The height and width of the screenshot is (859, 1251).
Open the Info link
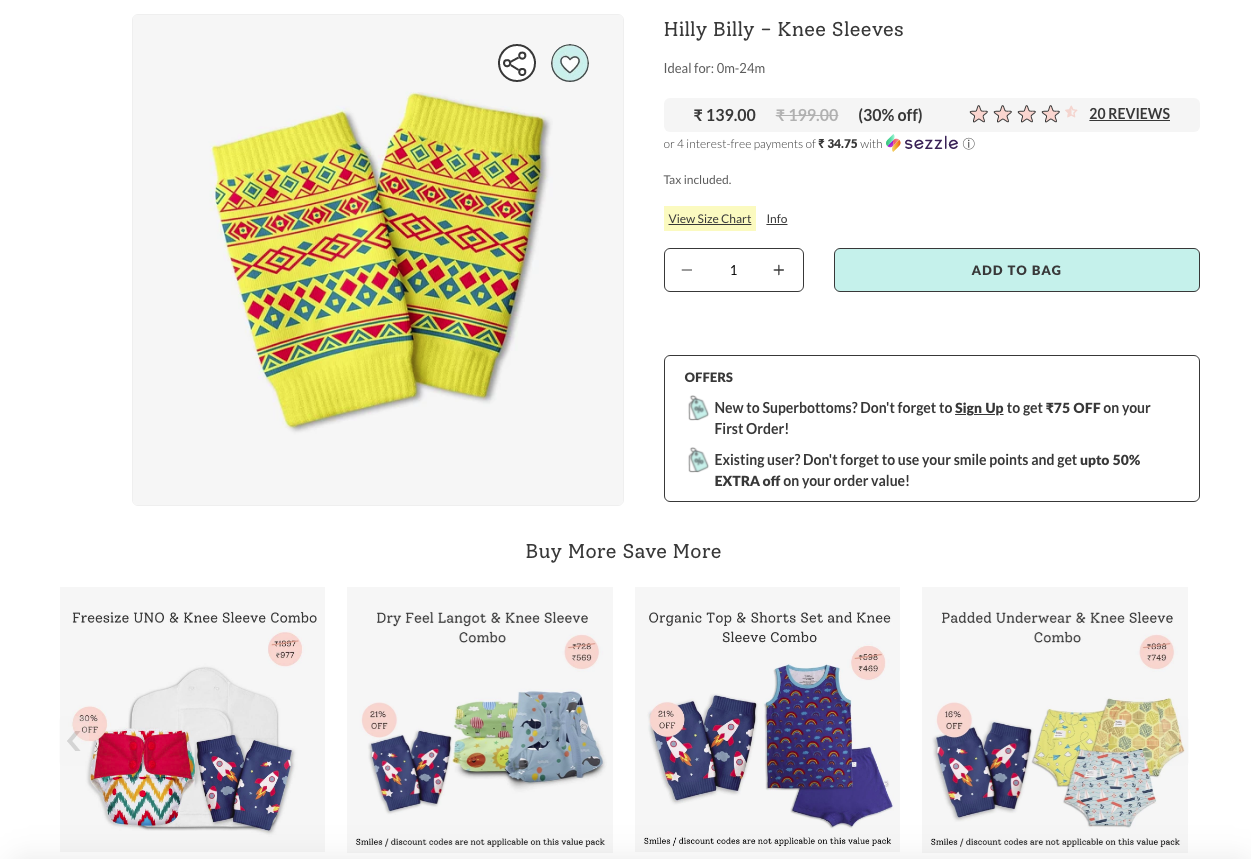pyautogui.click(x=777, y=219)
